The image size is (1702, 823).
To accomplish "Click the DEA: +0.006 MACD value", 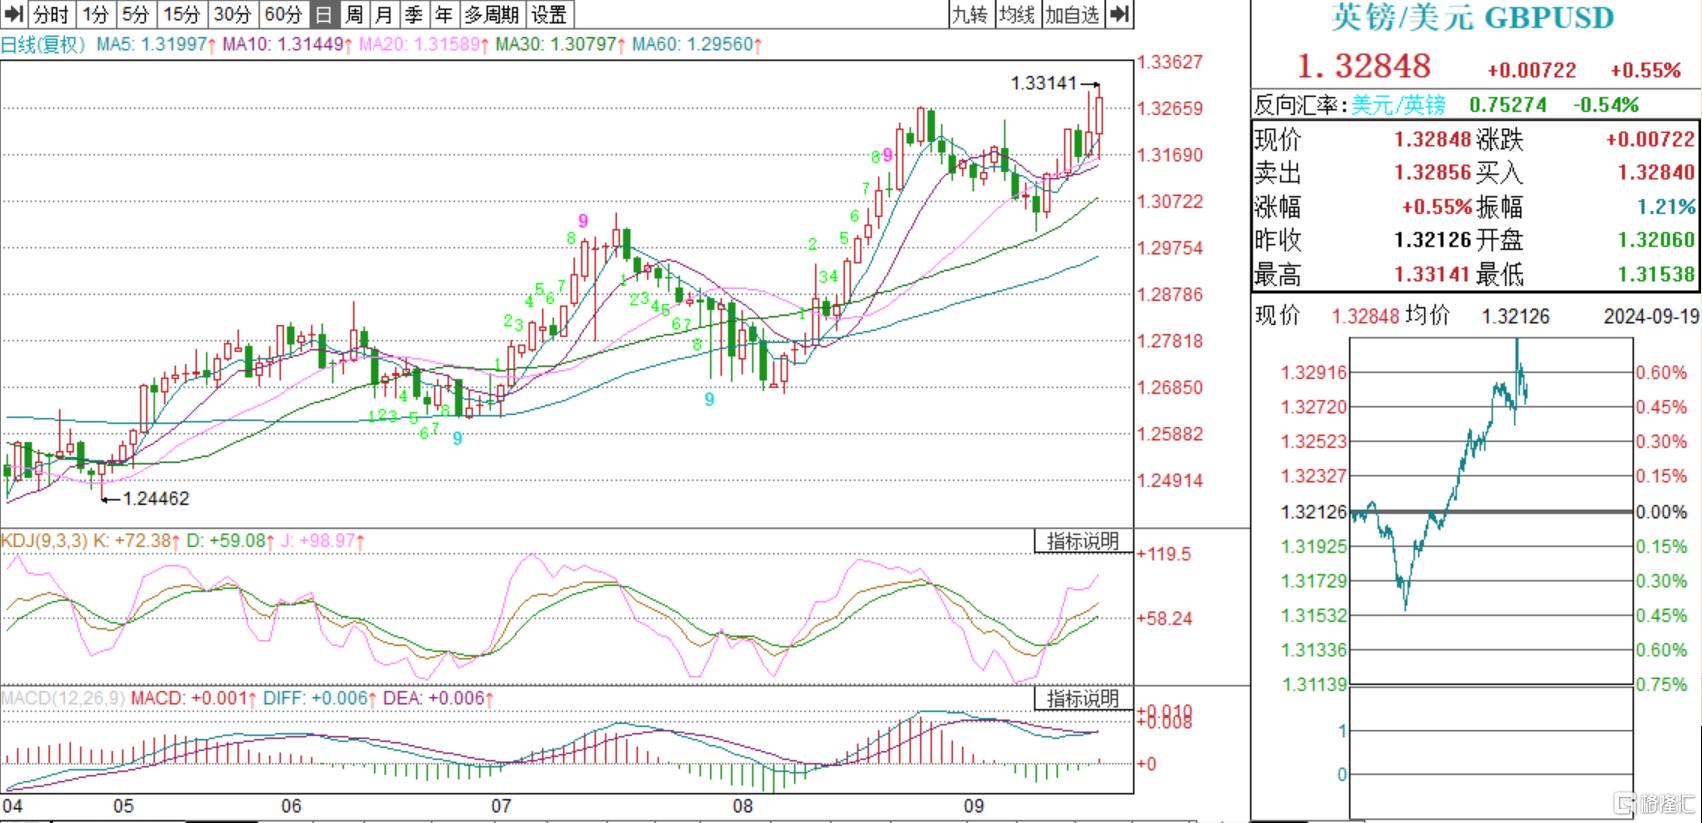I will 438,698.
